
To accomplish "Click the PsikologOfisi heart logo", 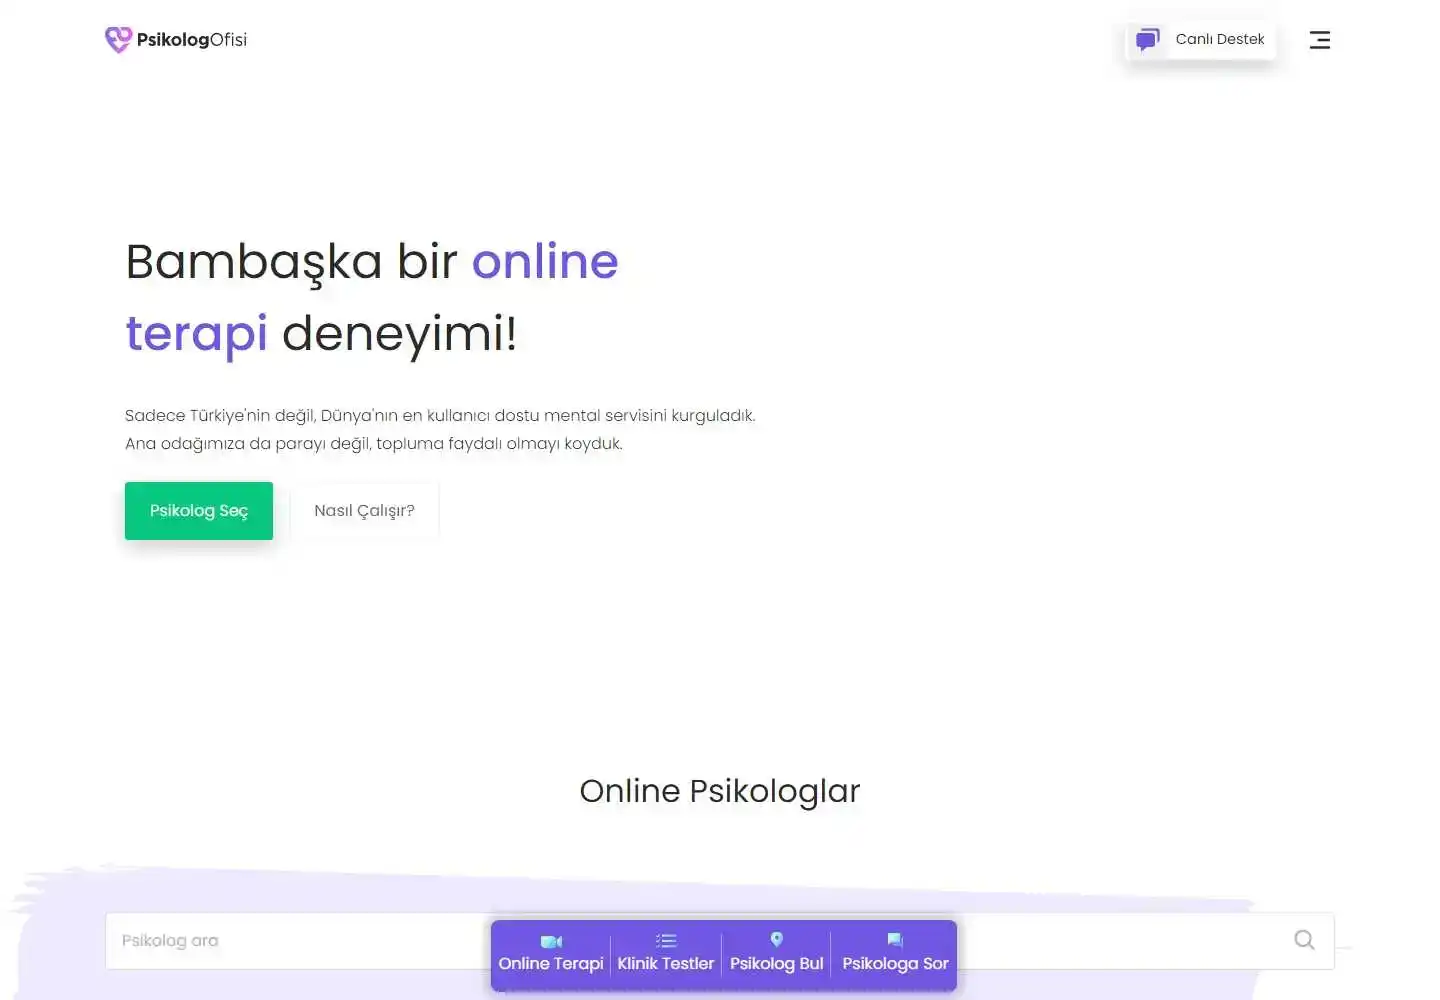I will tap(118, 40).
